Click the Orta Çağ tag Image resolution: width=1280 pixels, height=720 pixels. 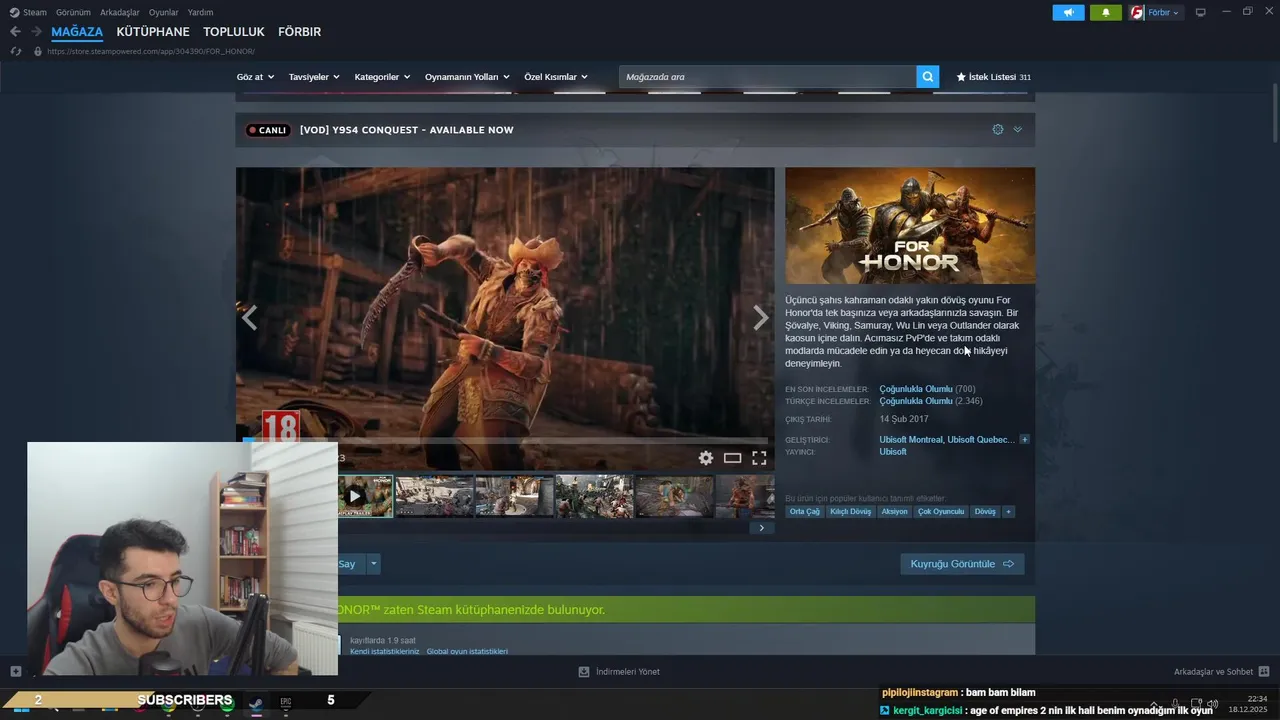(x=805, y=512)
